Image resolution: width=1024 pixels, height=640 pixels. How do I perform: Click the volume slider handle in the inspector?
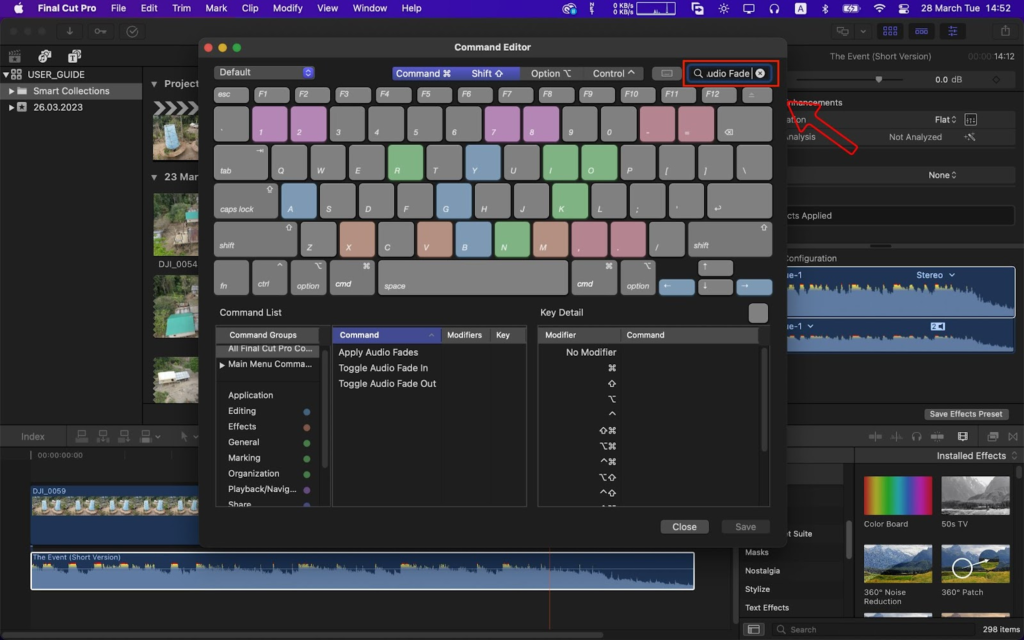pyautogui.click(x=879, y=80)
